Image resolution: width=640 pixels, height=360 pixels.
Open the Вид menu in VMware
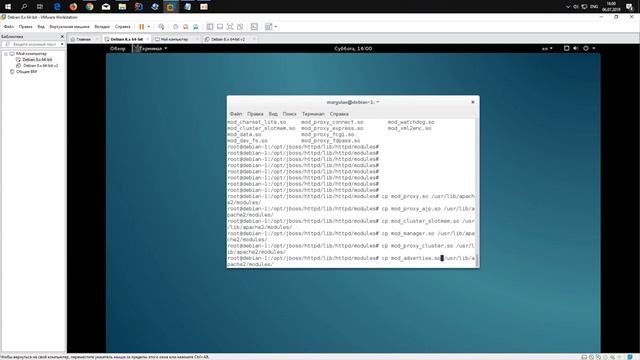41,27
